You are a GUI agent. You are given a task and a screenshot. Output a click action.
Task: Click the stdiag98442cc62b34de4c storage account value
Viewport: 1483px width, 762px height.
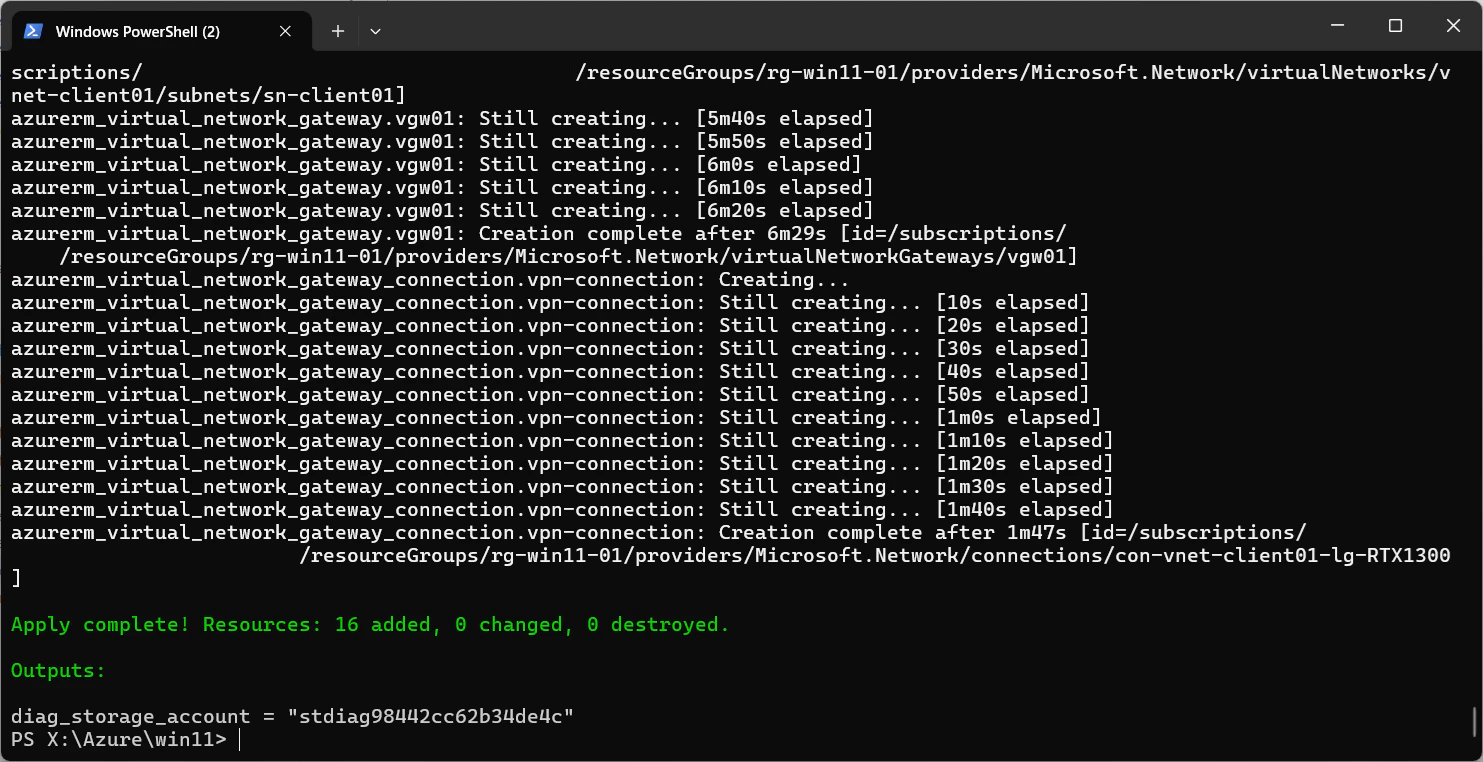(x=431, y=717)
